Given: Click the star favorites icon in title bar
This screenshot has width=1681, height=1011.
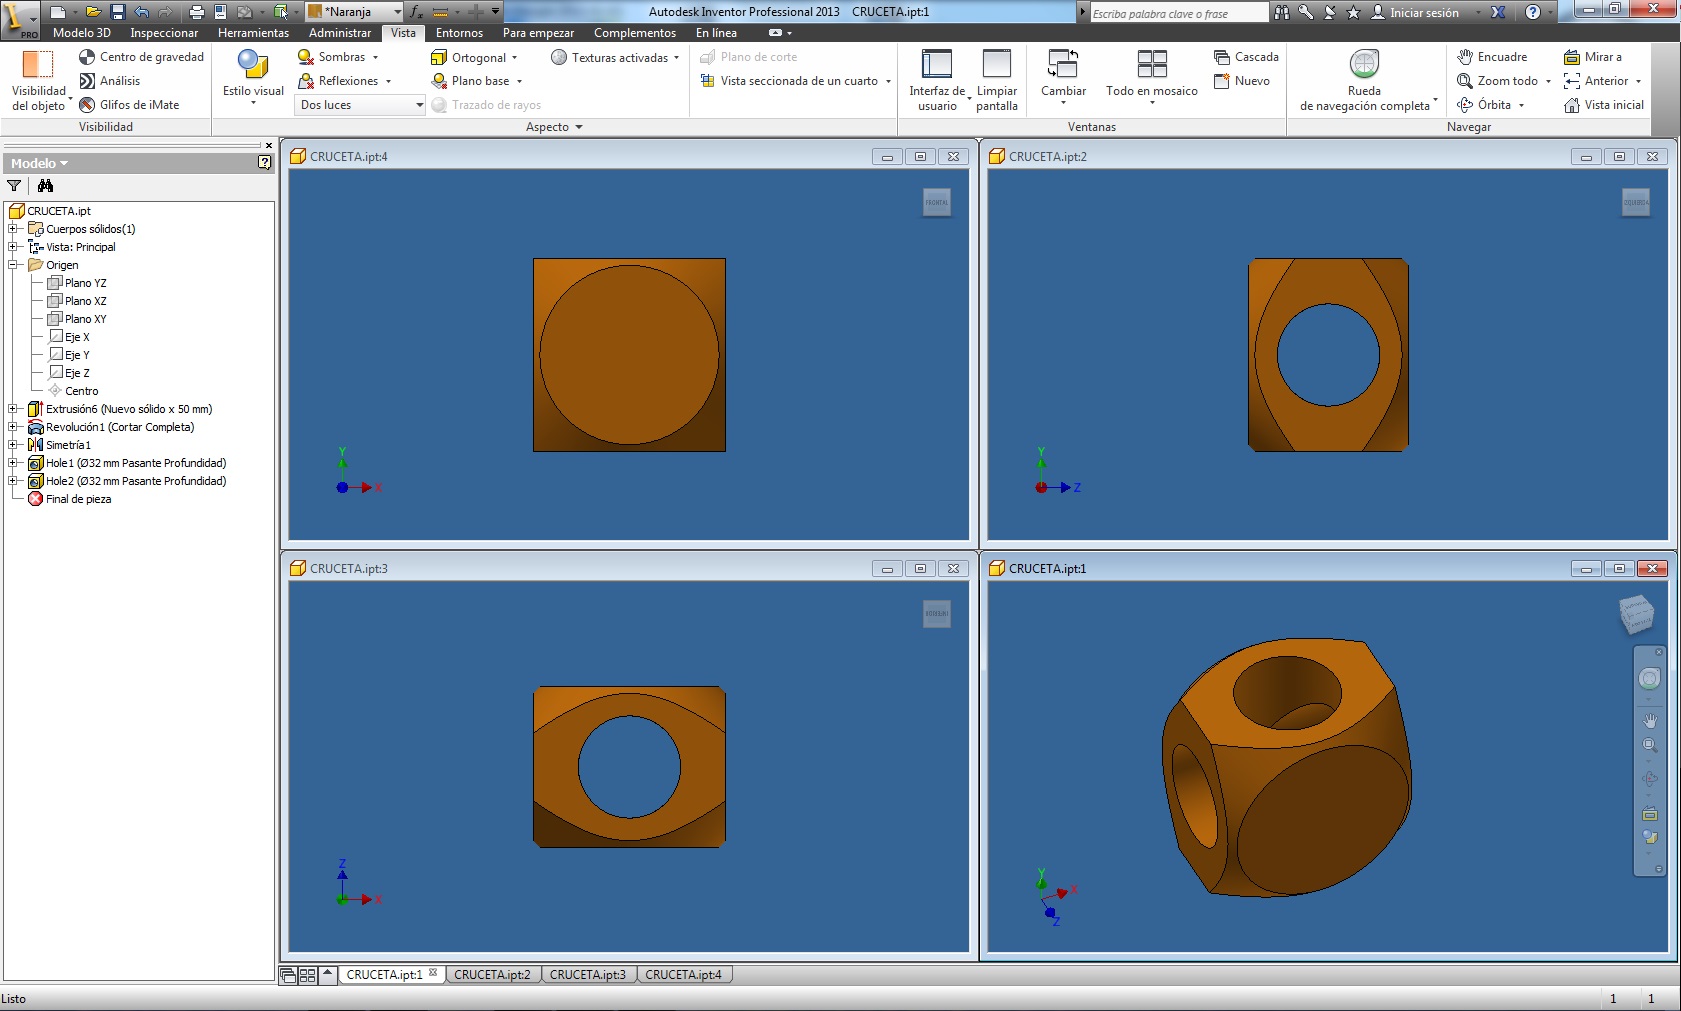Looking at the screenshot, I should (x=1354, y=12).
